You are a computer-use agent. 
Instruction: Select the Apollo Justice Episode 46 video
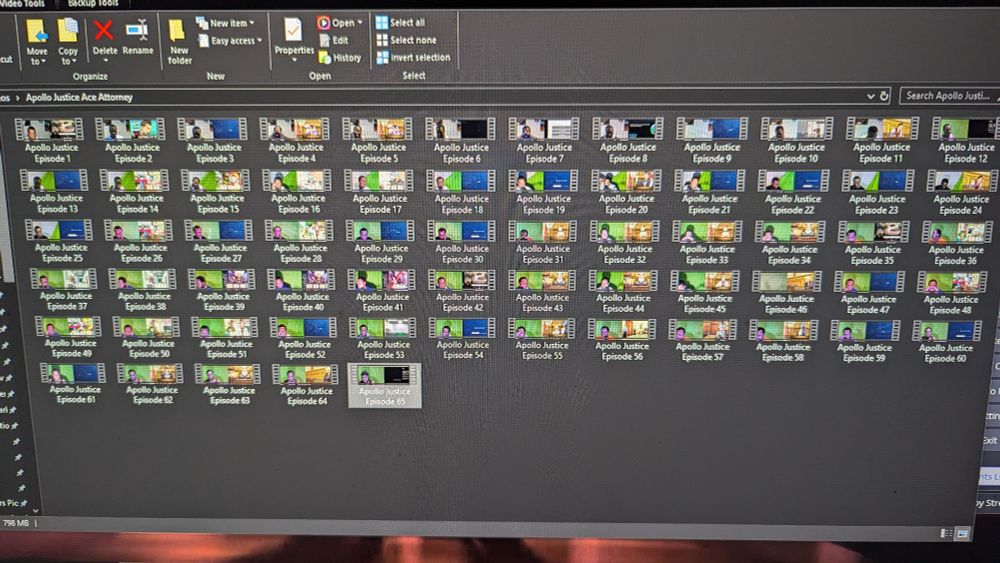tap(786, 292)
